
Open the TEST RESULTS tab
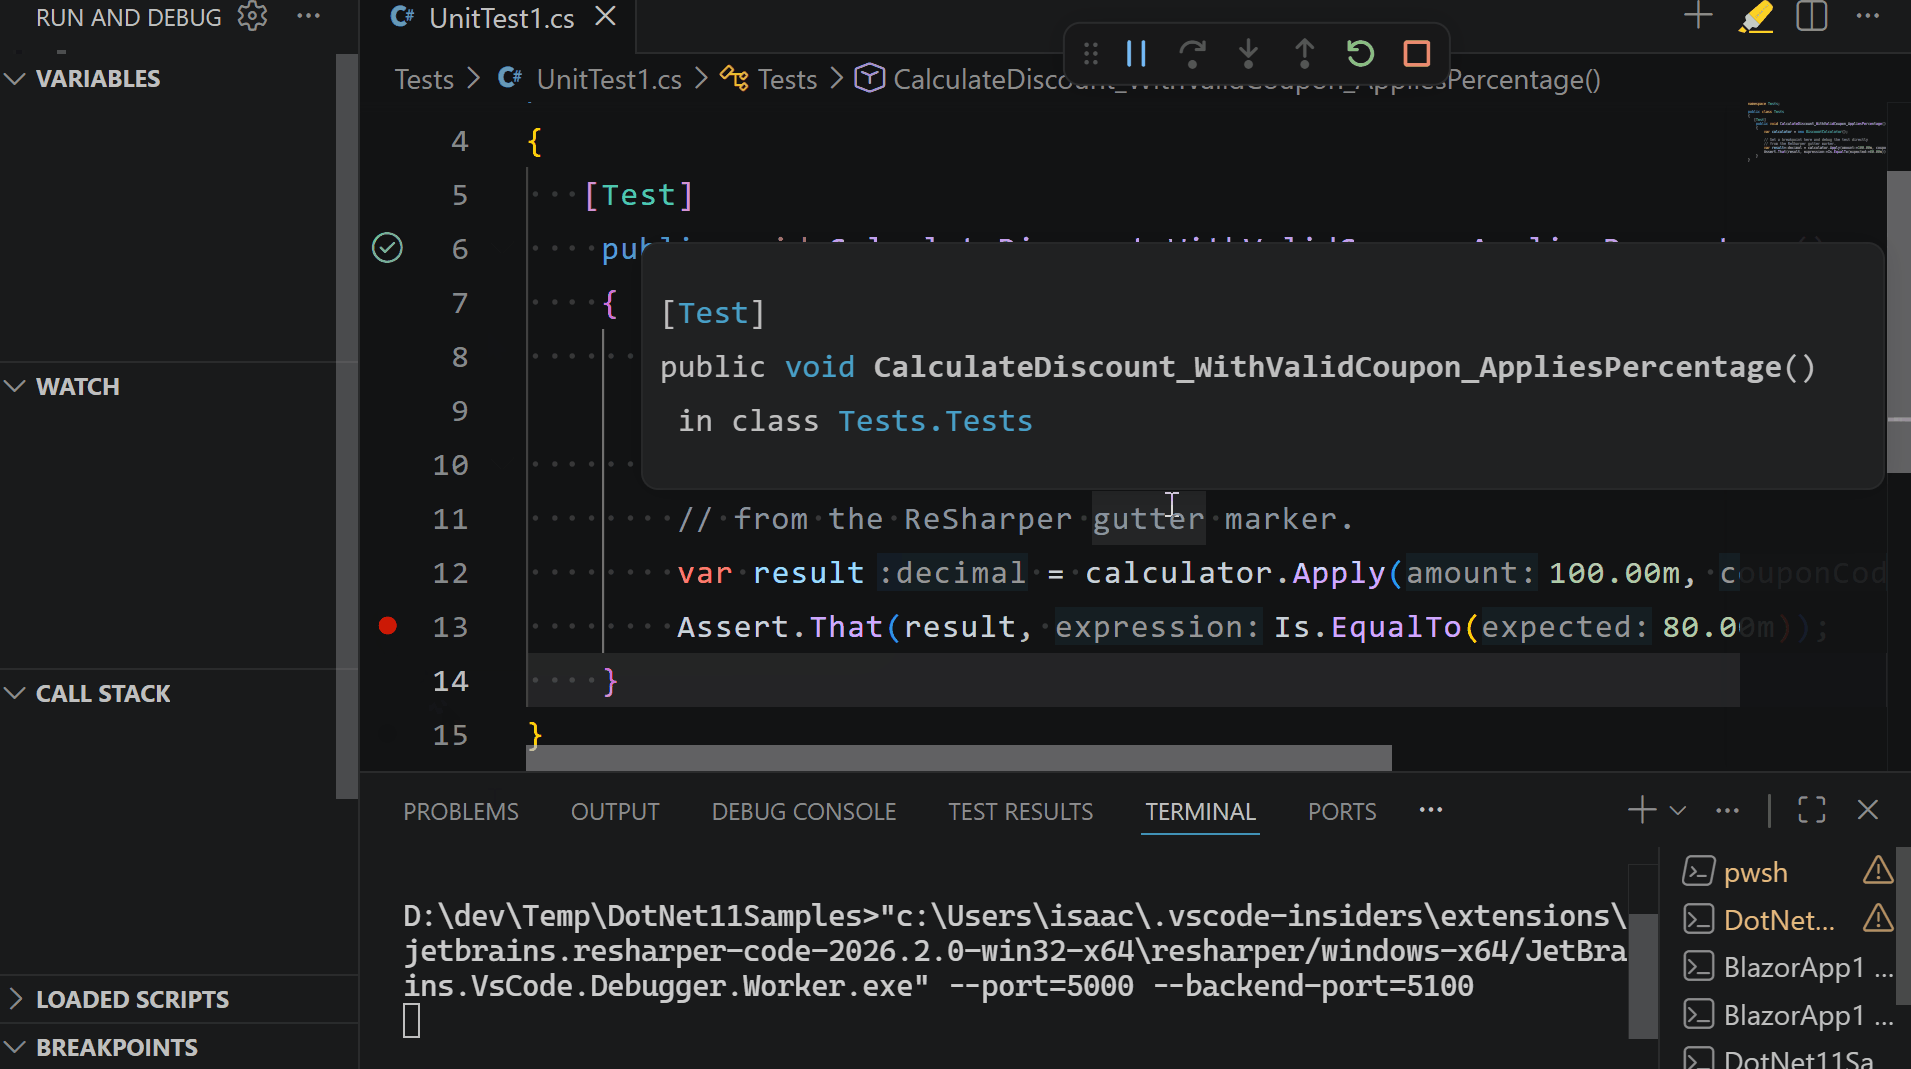(x=1021, y=812)
